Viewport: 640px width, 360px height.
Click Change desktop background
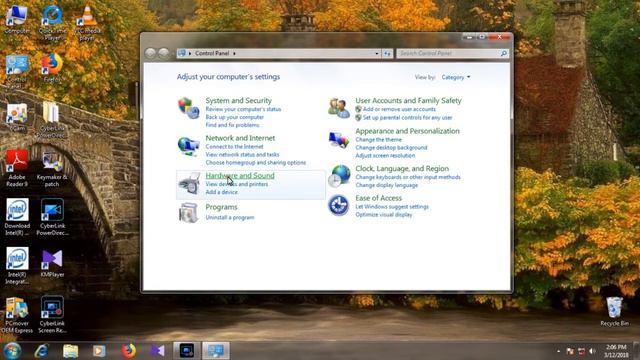pyautogui.click(x=391, y=147)
